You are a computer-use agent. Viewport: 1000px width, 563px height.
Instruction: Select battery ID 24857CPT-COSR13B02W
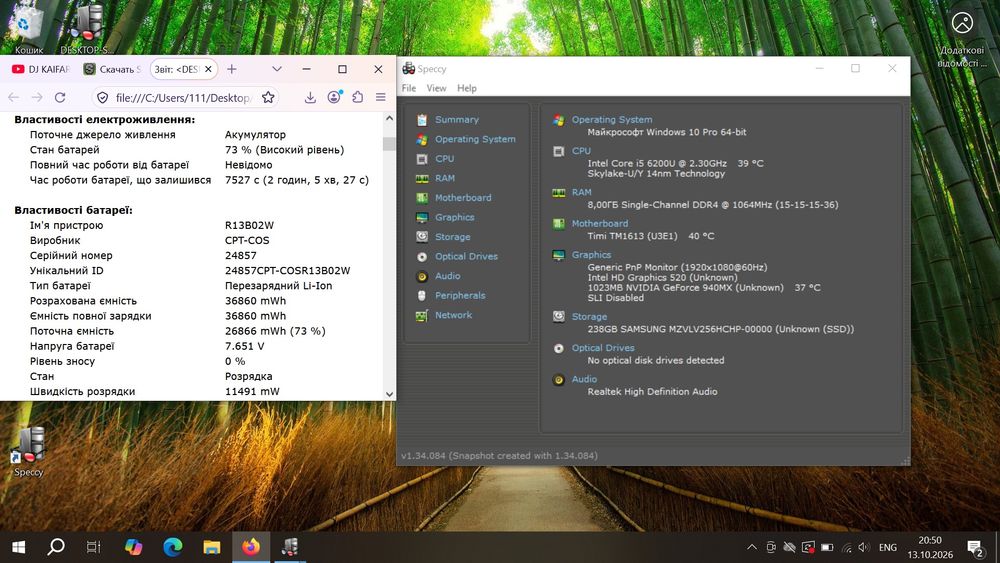pos(288,270)
